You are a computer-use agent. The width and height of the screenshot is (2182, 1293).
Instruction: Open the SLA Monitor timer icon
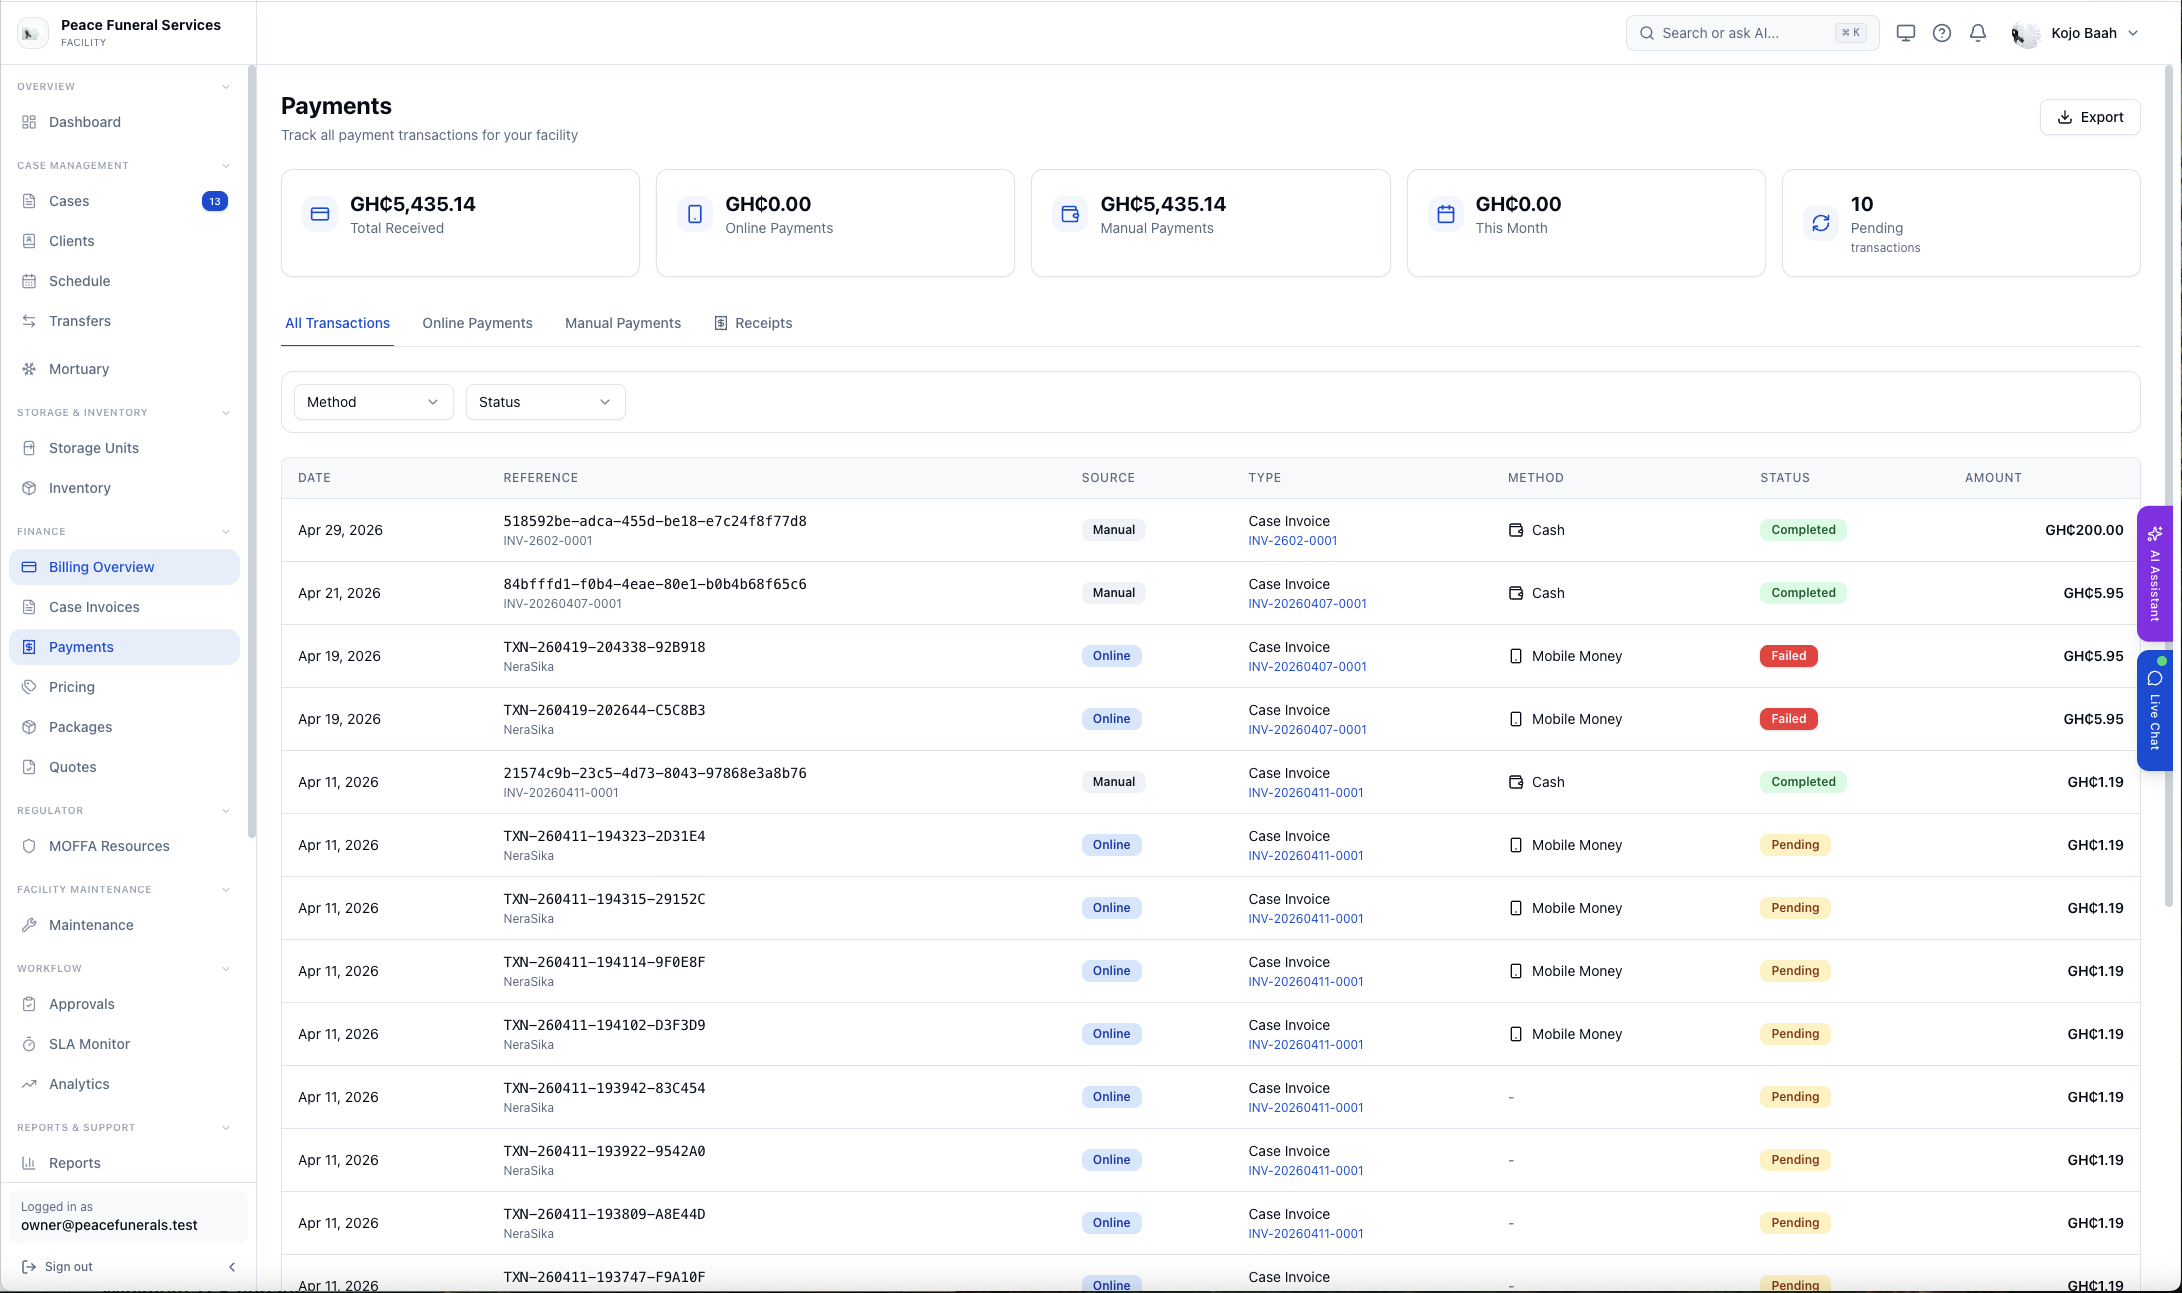click(29, 1044)
